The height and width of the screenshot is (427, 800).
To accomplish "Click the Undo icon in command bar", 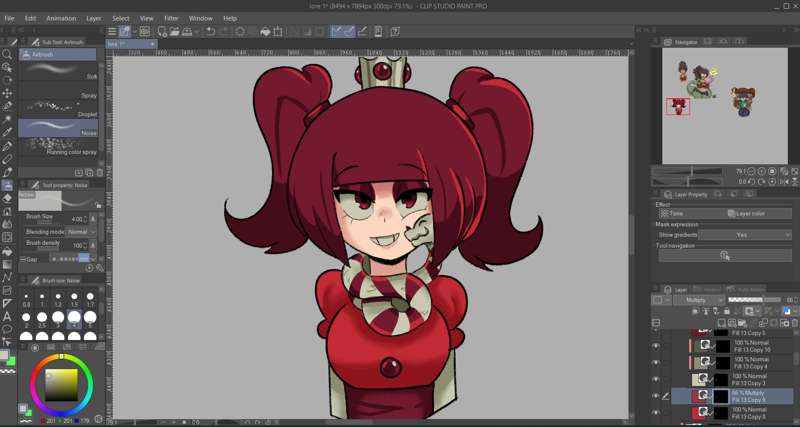I will [x=210, y=32].
